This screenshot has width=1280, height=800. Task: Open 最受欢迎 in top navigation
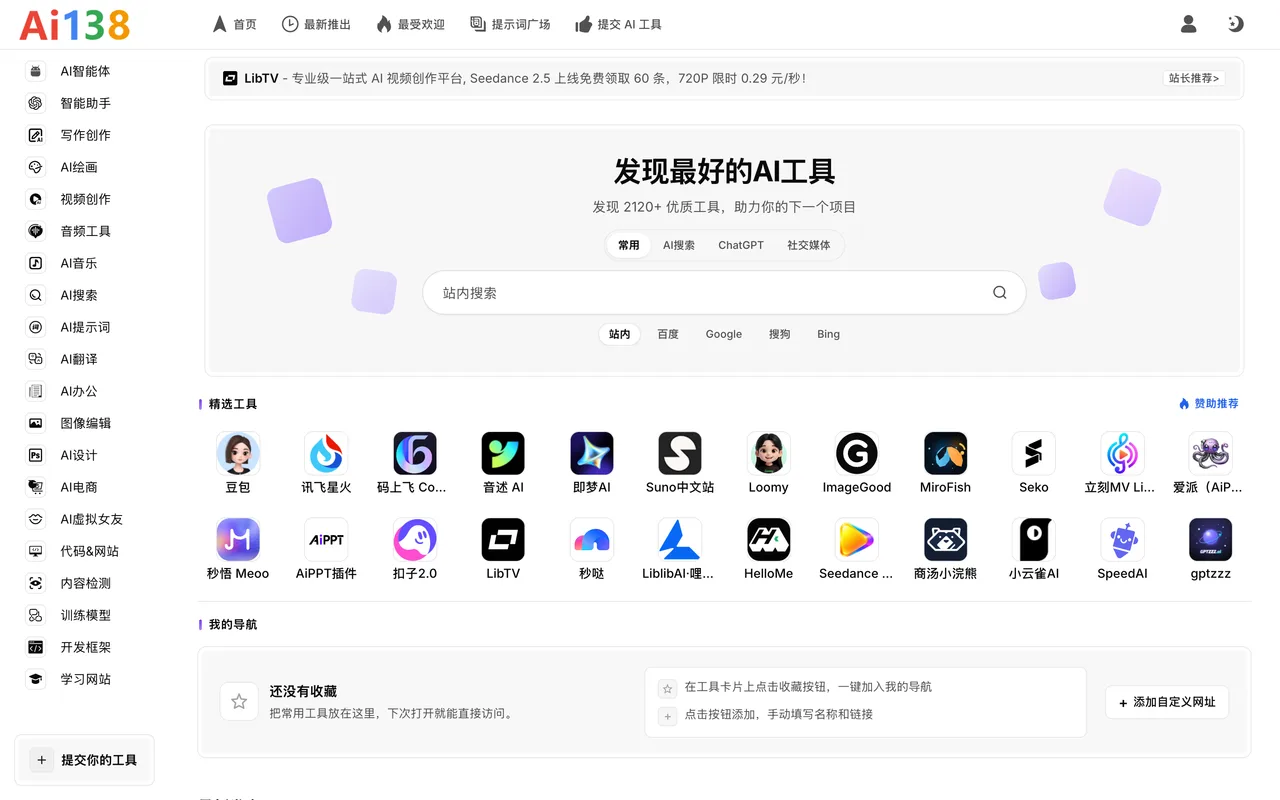[x=410, y=24]
